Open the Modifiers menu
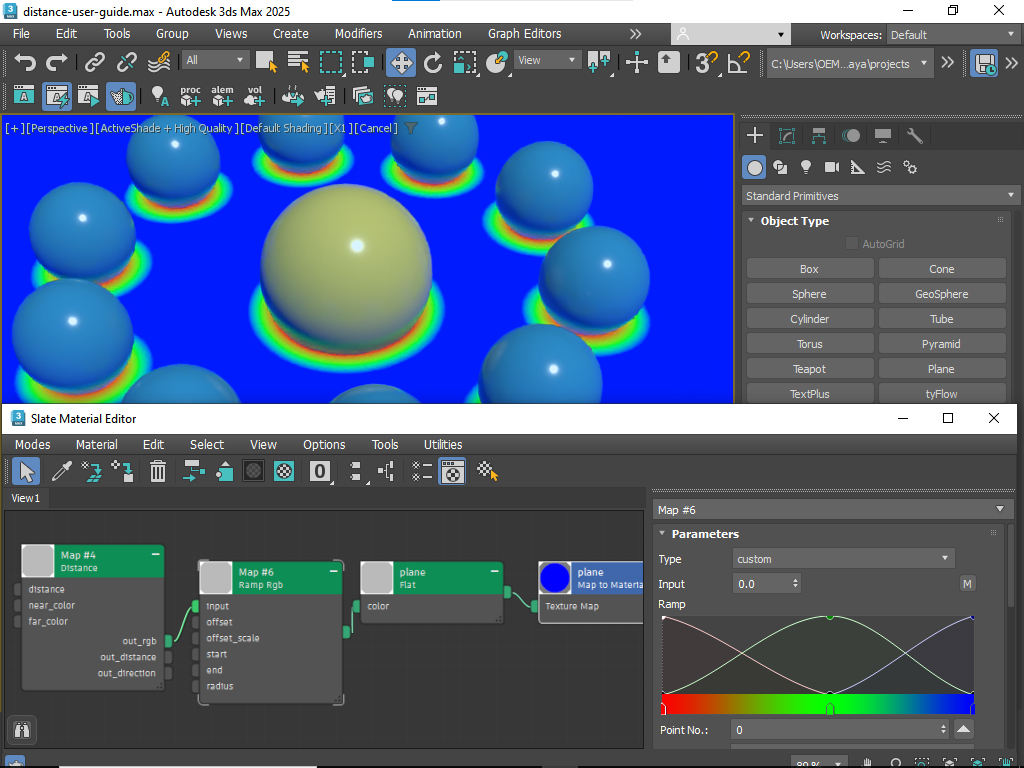The width and height of the screenshot is (1024, 768). click(x=358, y=33)
